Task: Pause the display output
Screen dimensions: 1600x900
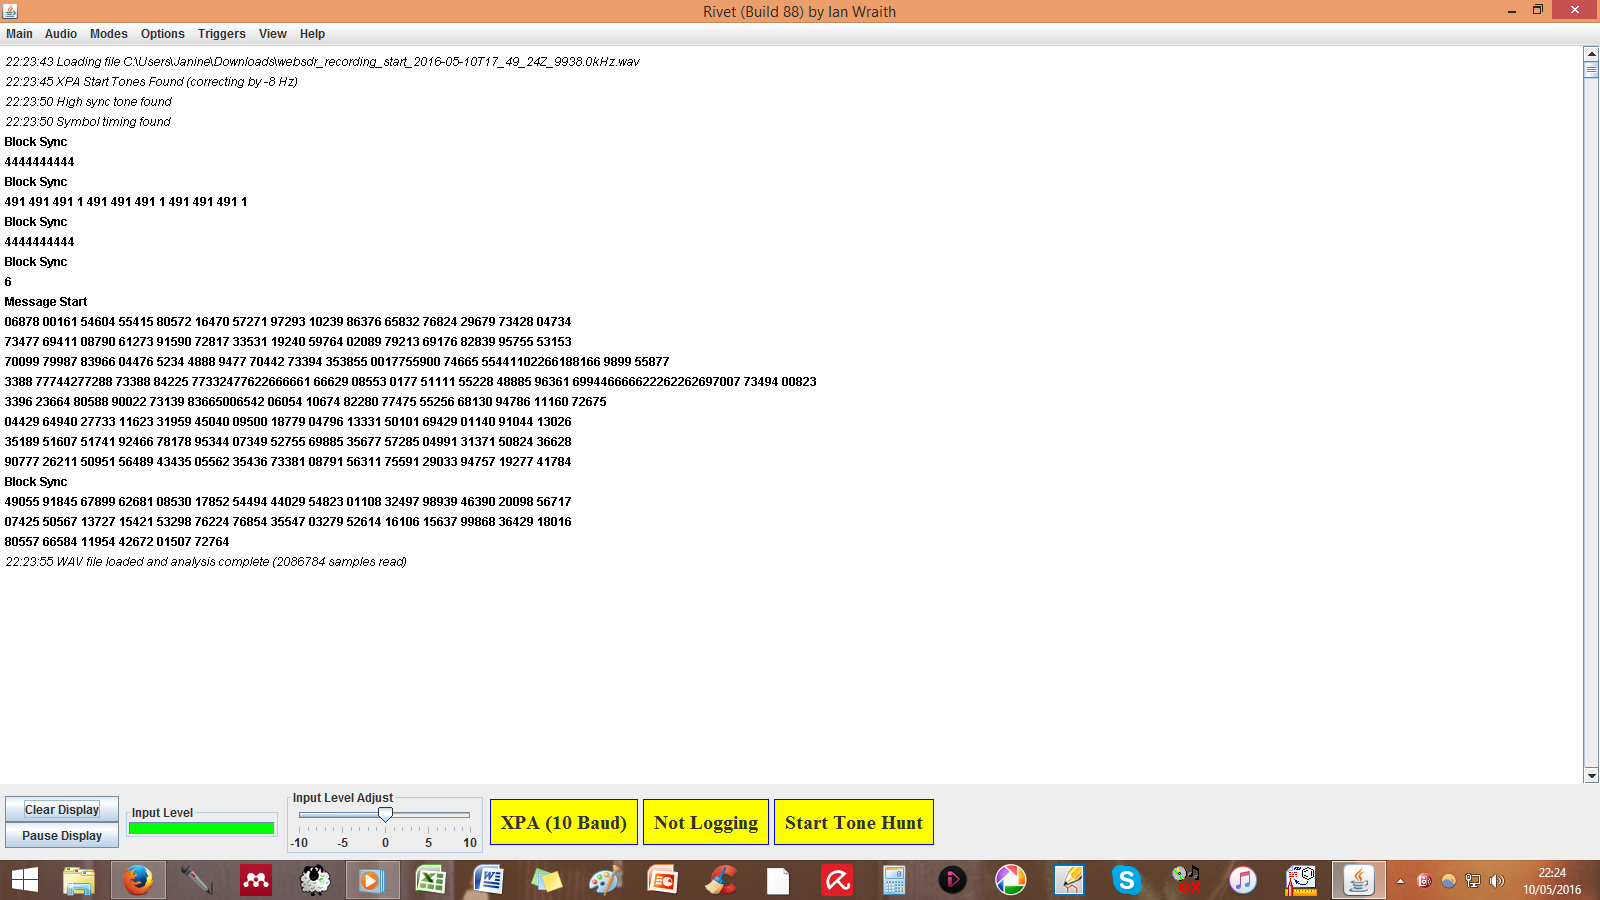Action: point(62,836)
